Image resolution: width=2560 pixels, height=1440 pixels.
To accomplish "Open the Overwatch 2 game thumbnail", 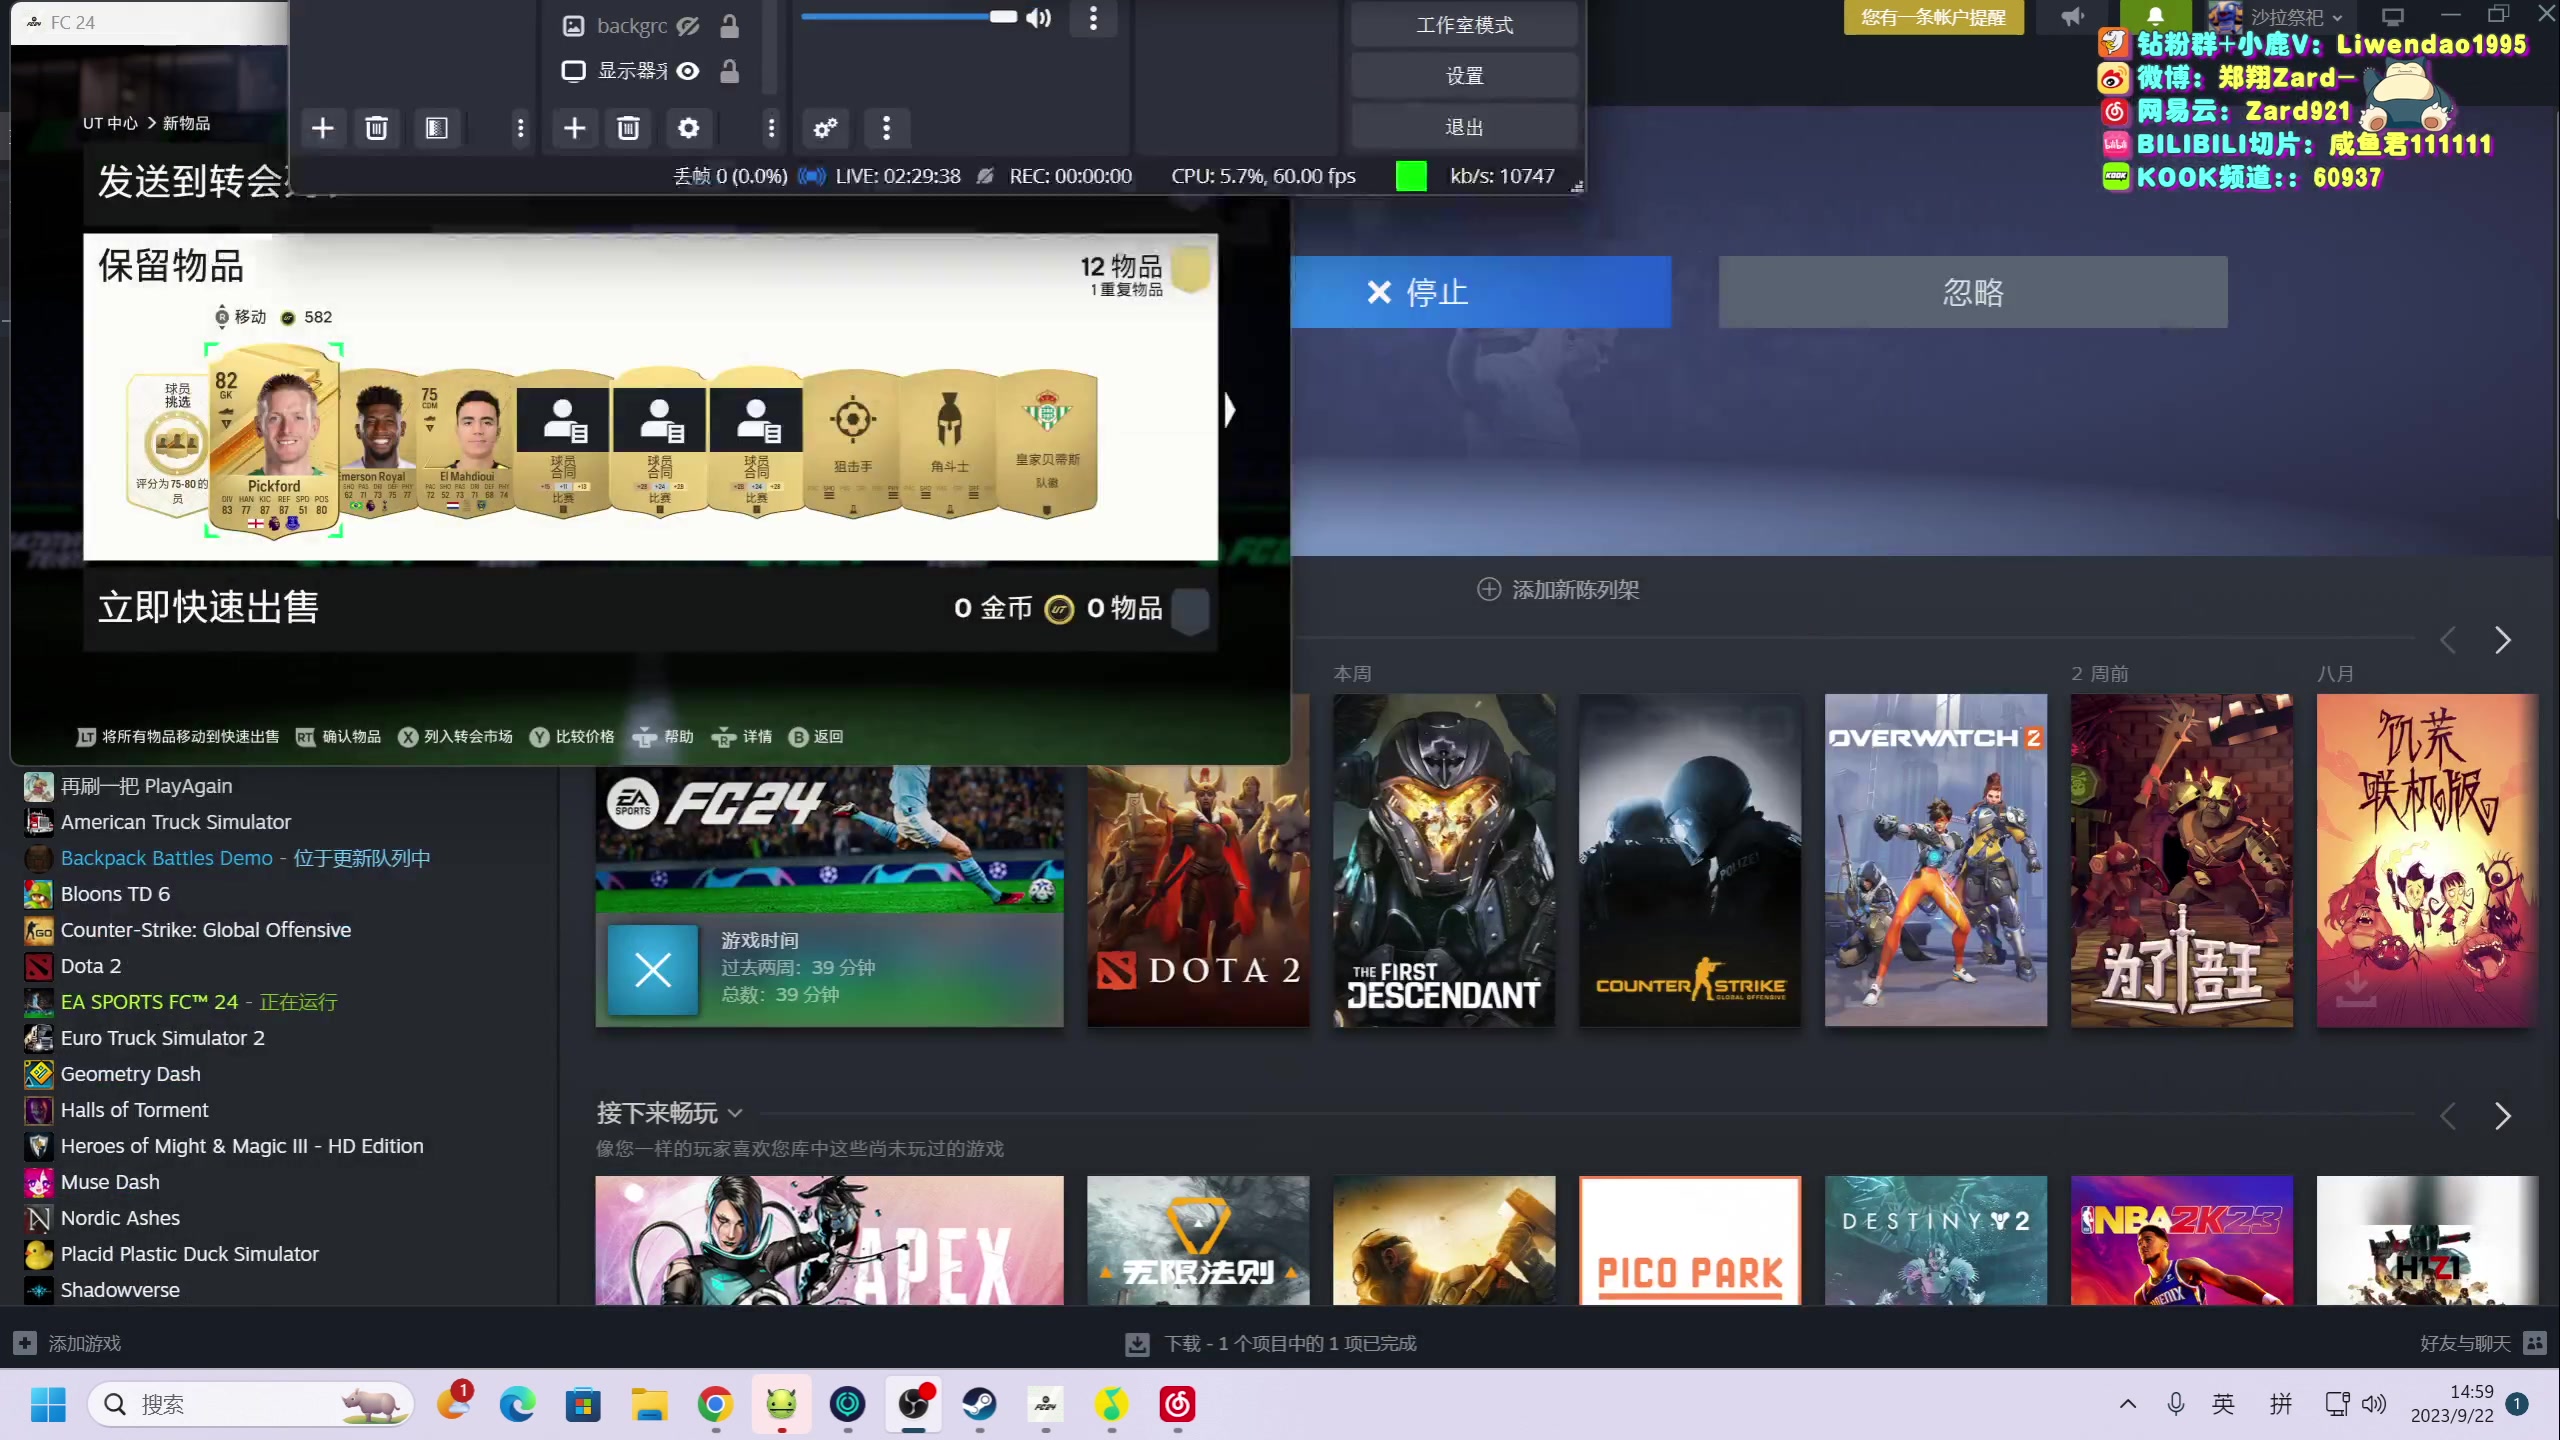I will [1935, 860].
